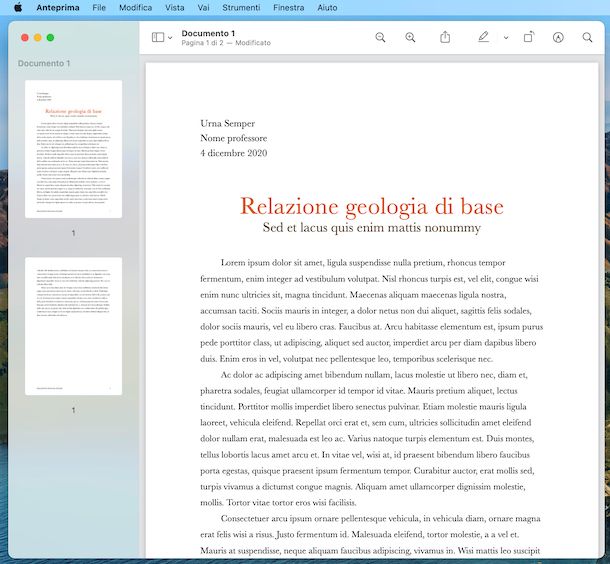Show the Markup toolbar
The image size is (610, 564).
558,37
